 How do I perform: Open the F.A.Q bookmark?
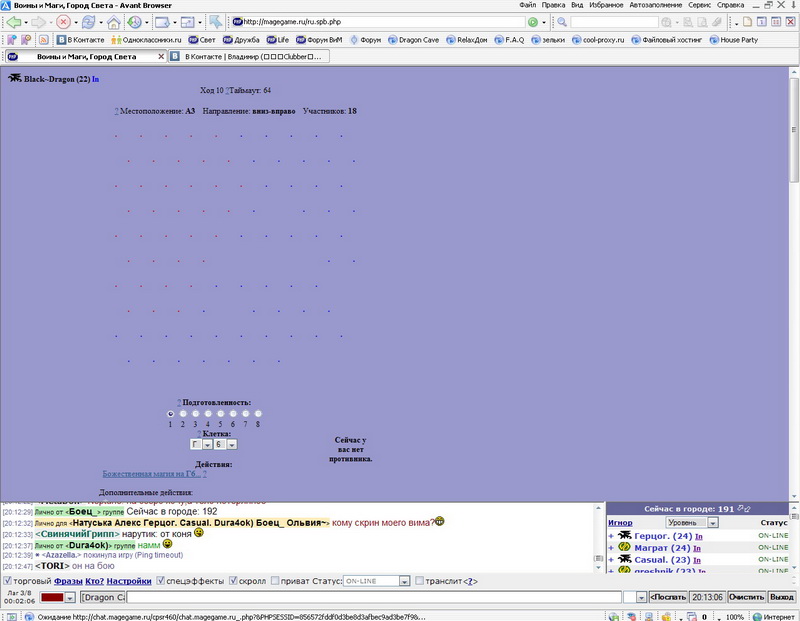click(x=509, y=40)
